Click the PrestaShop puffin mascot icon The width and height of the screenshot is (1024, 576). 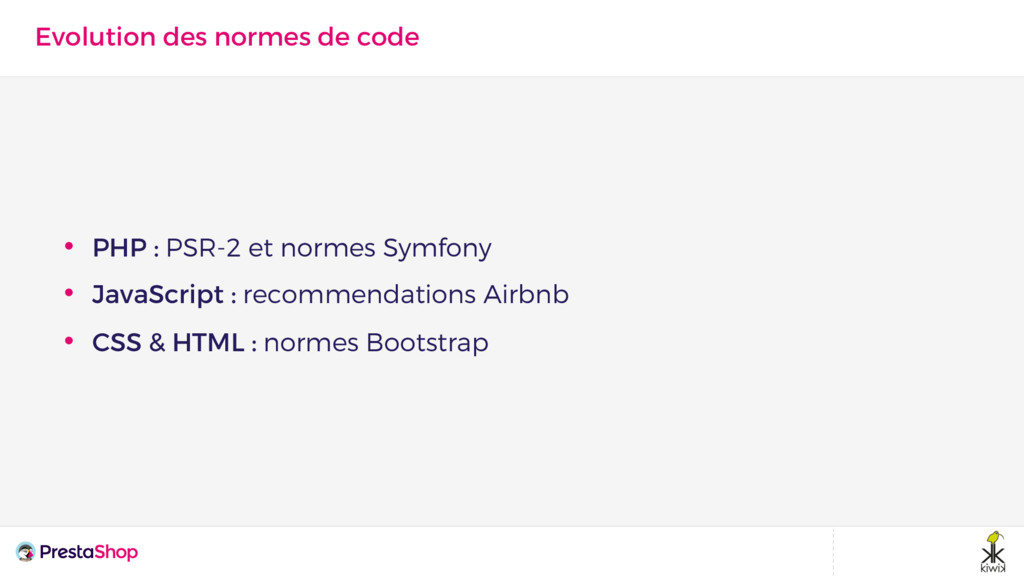[x=25, y=552]
